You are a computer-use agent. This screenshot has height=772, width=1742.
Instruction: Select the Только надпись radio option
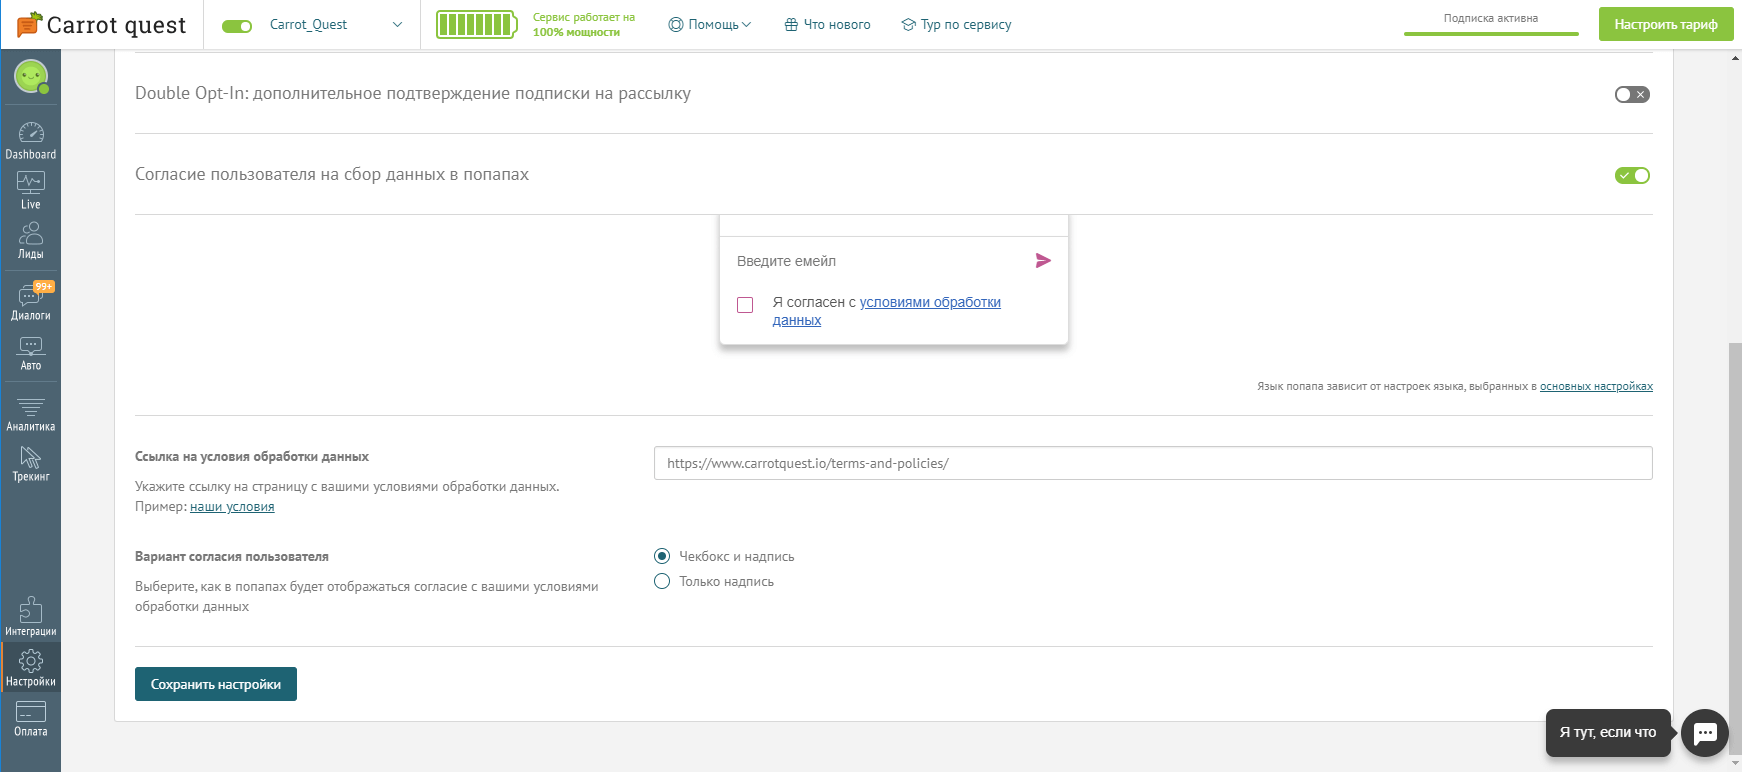click(662, 582)
